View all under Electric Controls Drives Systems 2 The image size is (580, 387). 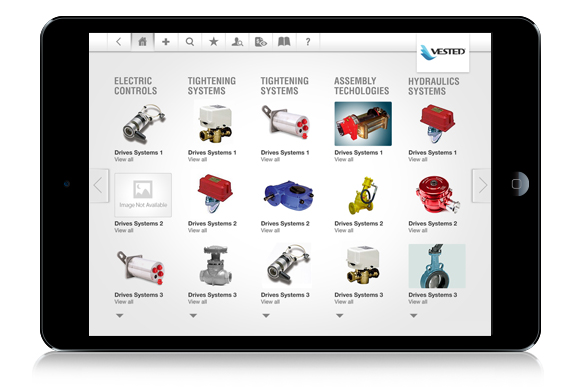click(x=124, y=230)
